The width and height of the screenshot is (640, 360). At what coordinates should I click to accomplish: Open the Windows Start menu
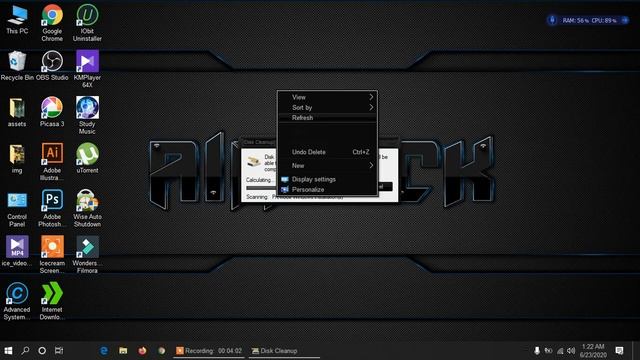click(8, 351)
